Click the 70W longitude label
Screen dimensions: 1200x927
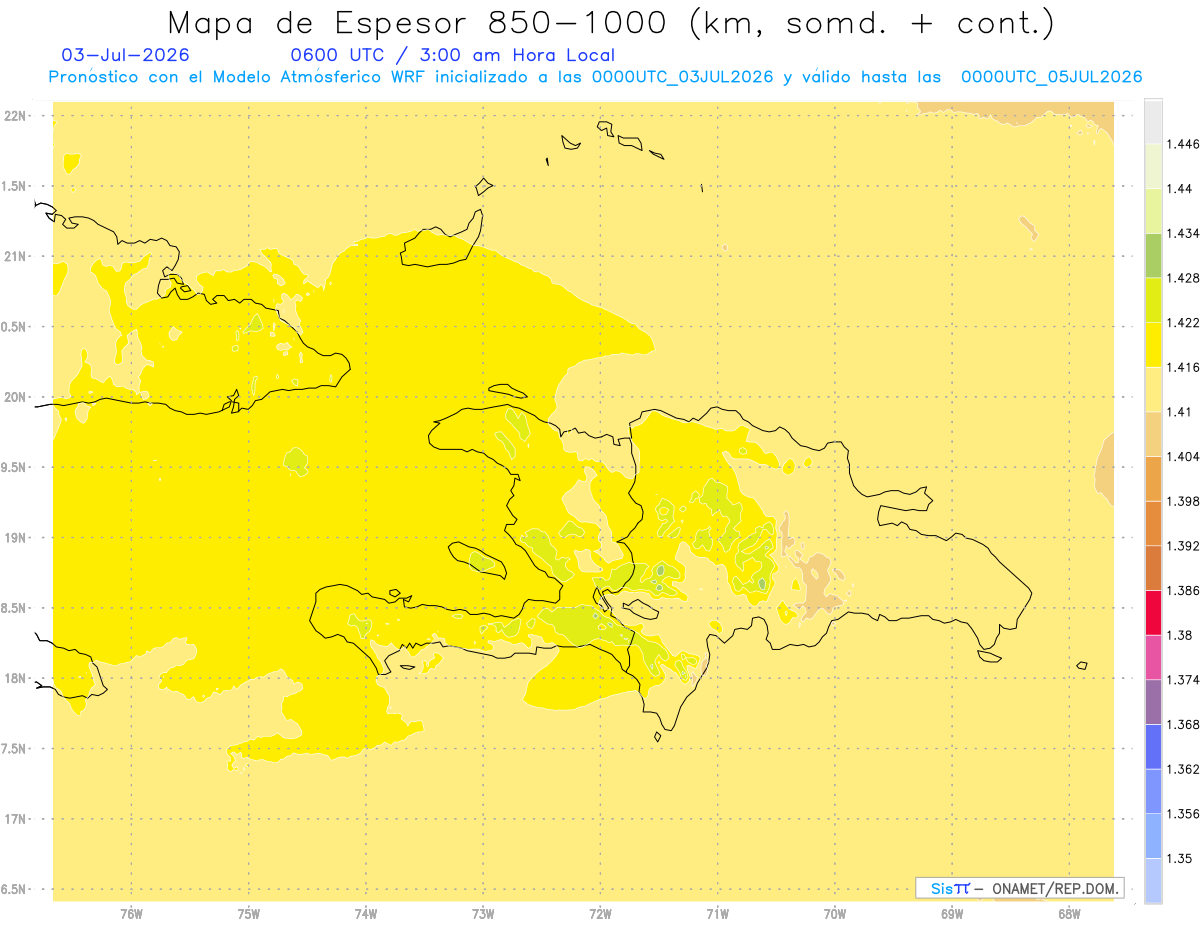pos(835,913)
